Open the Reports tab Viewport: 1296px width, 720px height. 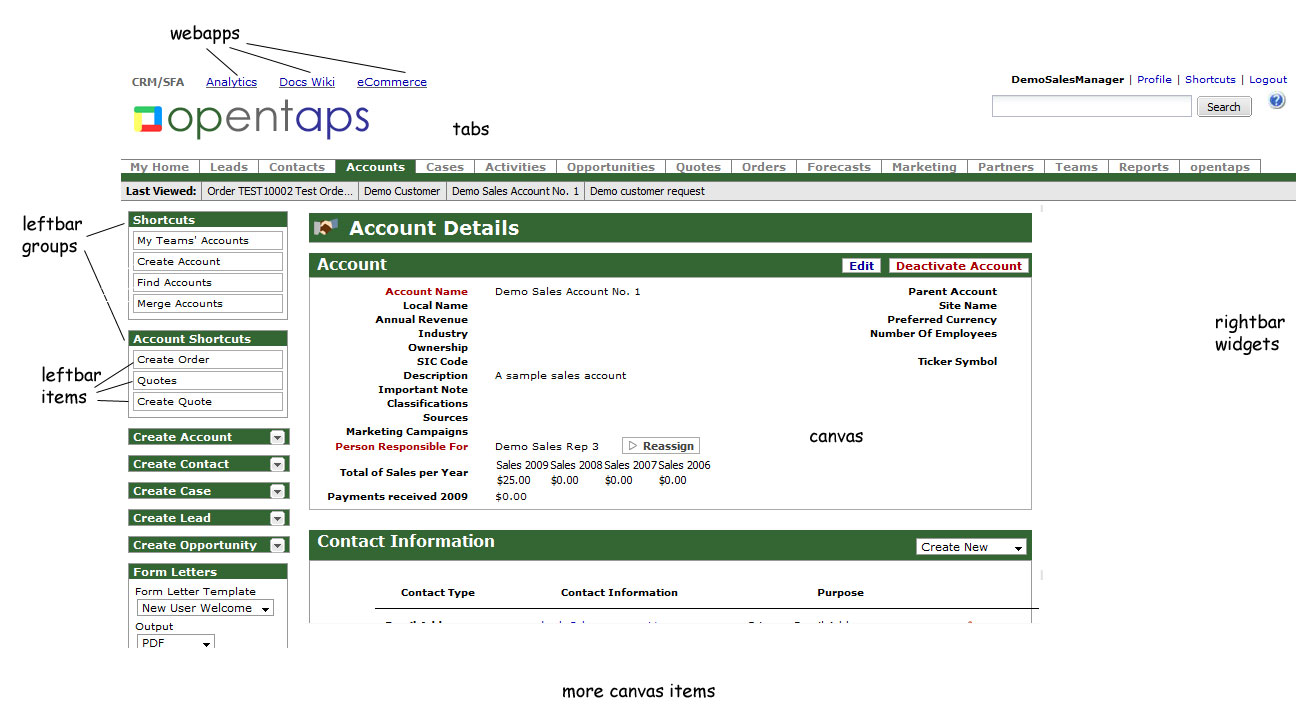1144,167
